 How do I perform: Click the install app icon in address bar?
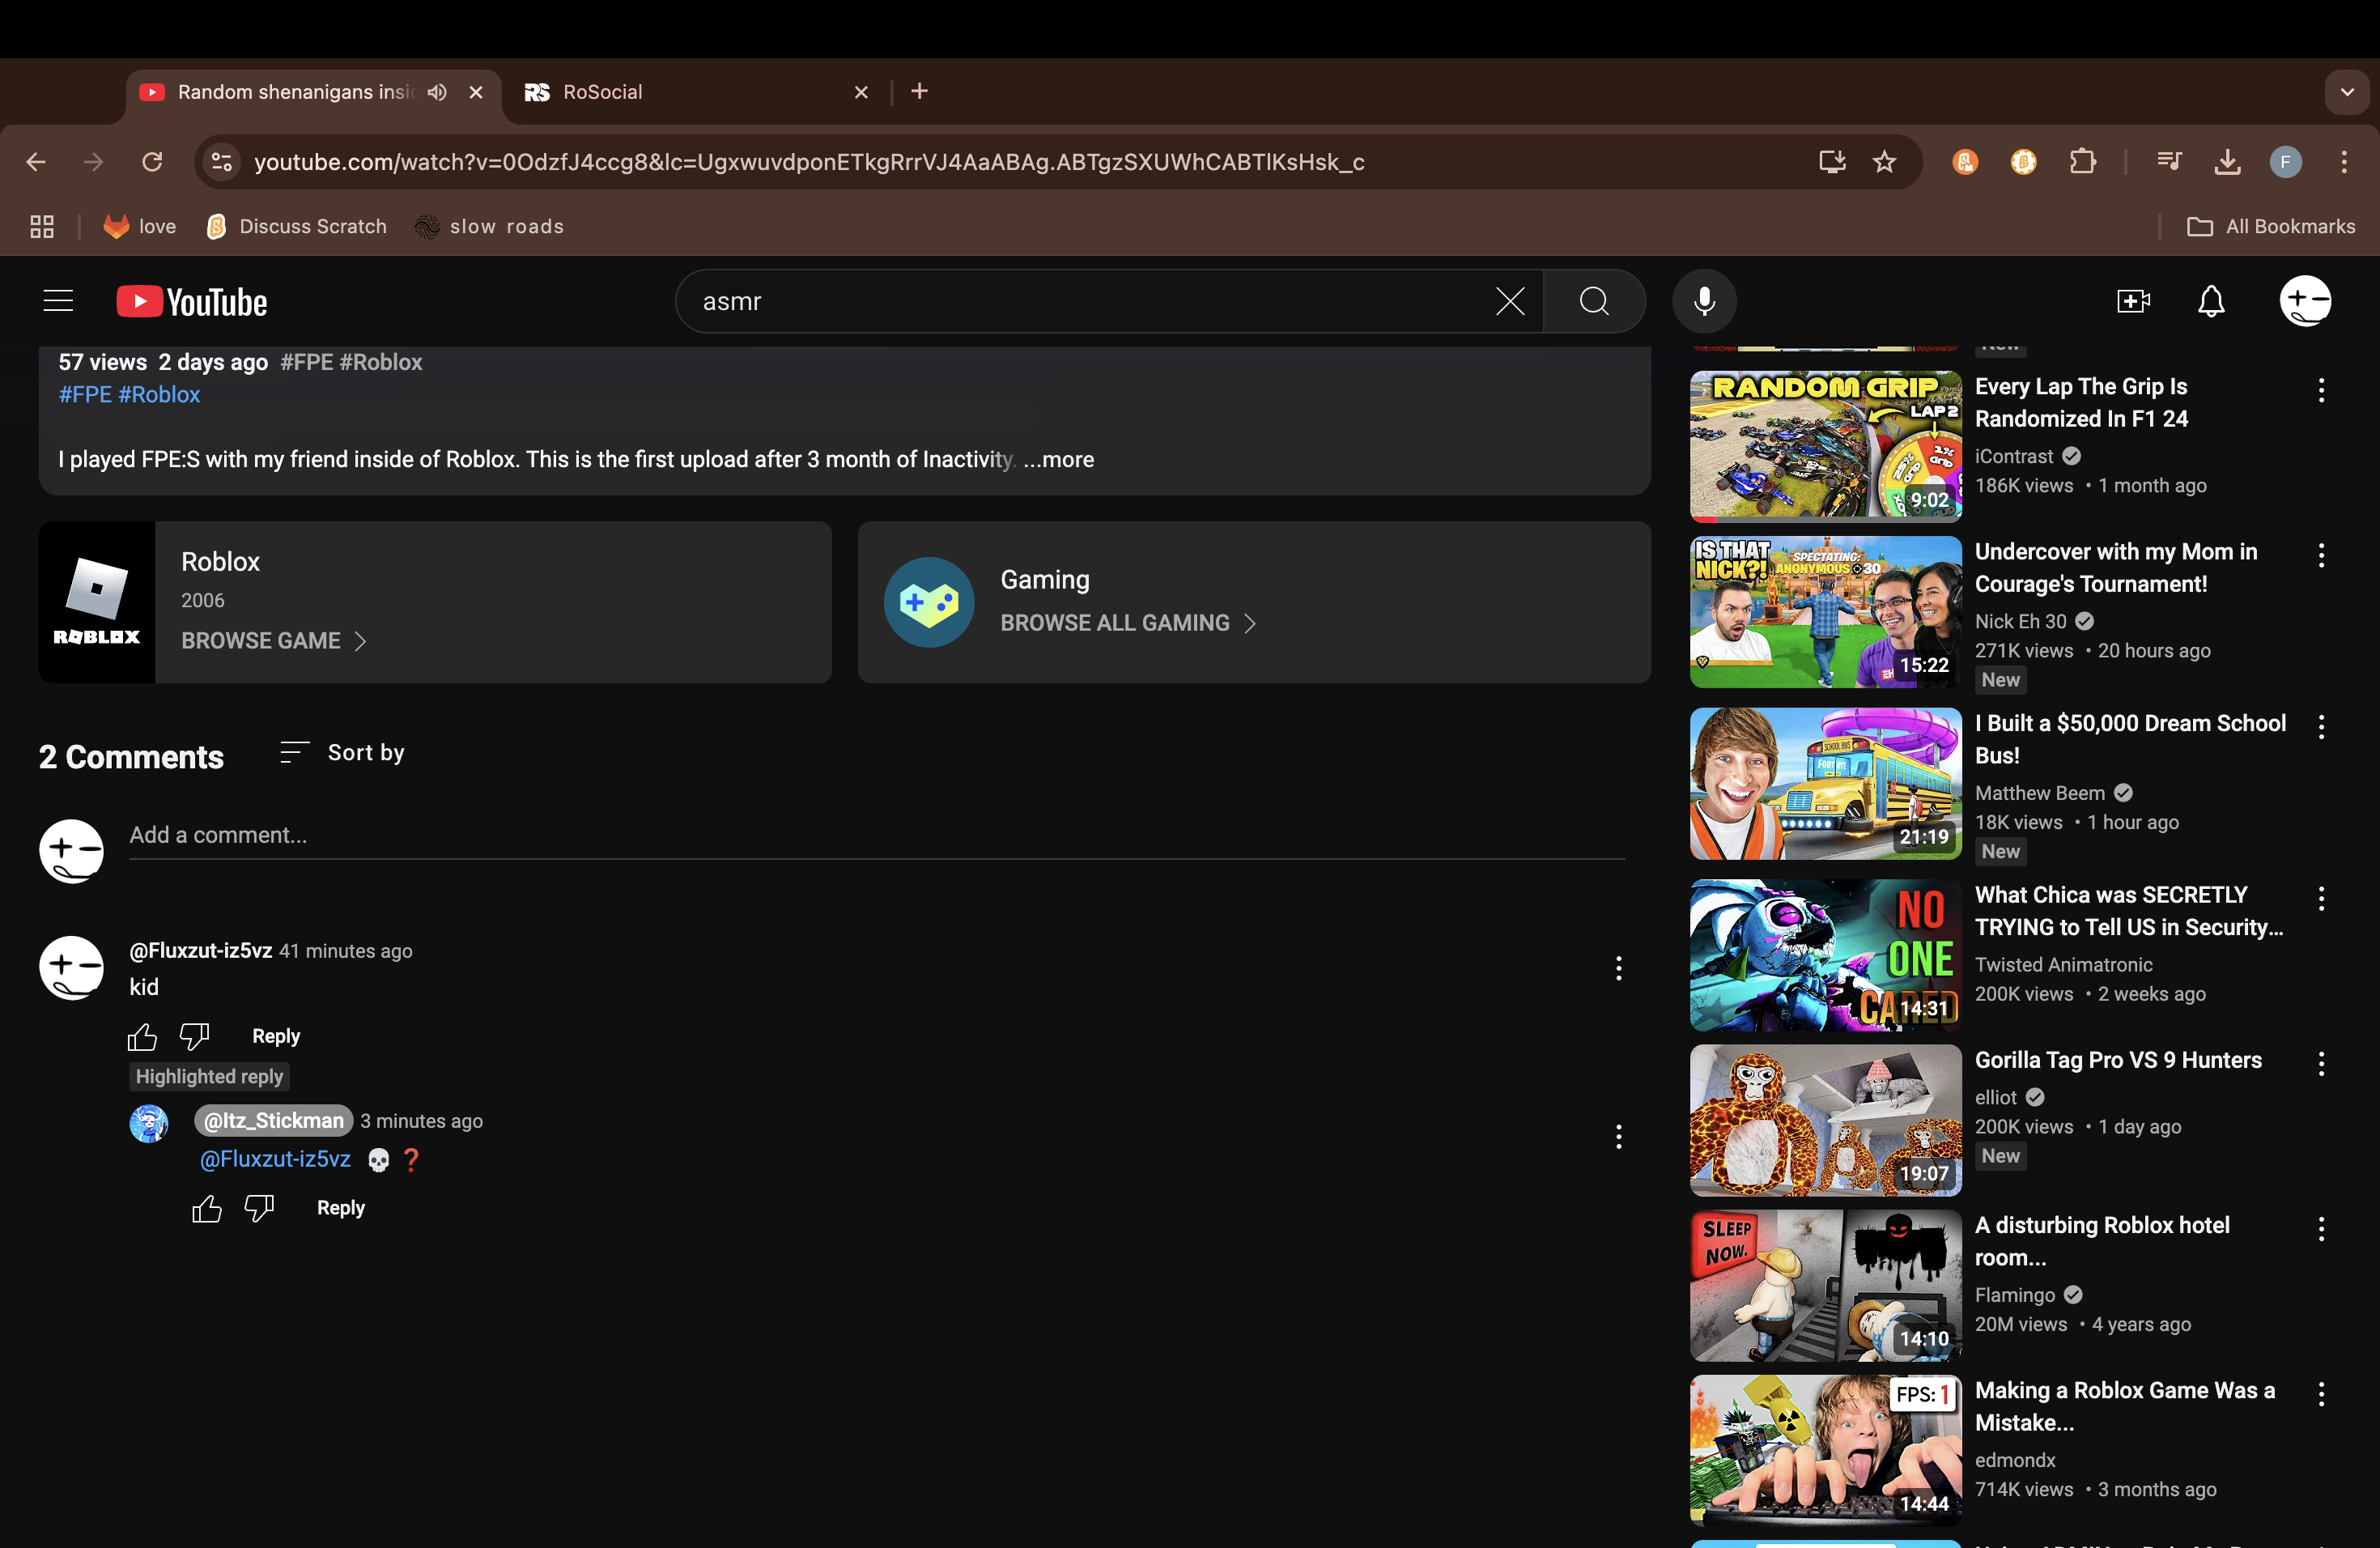tap(1831, 162)
